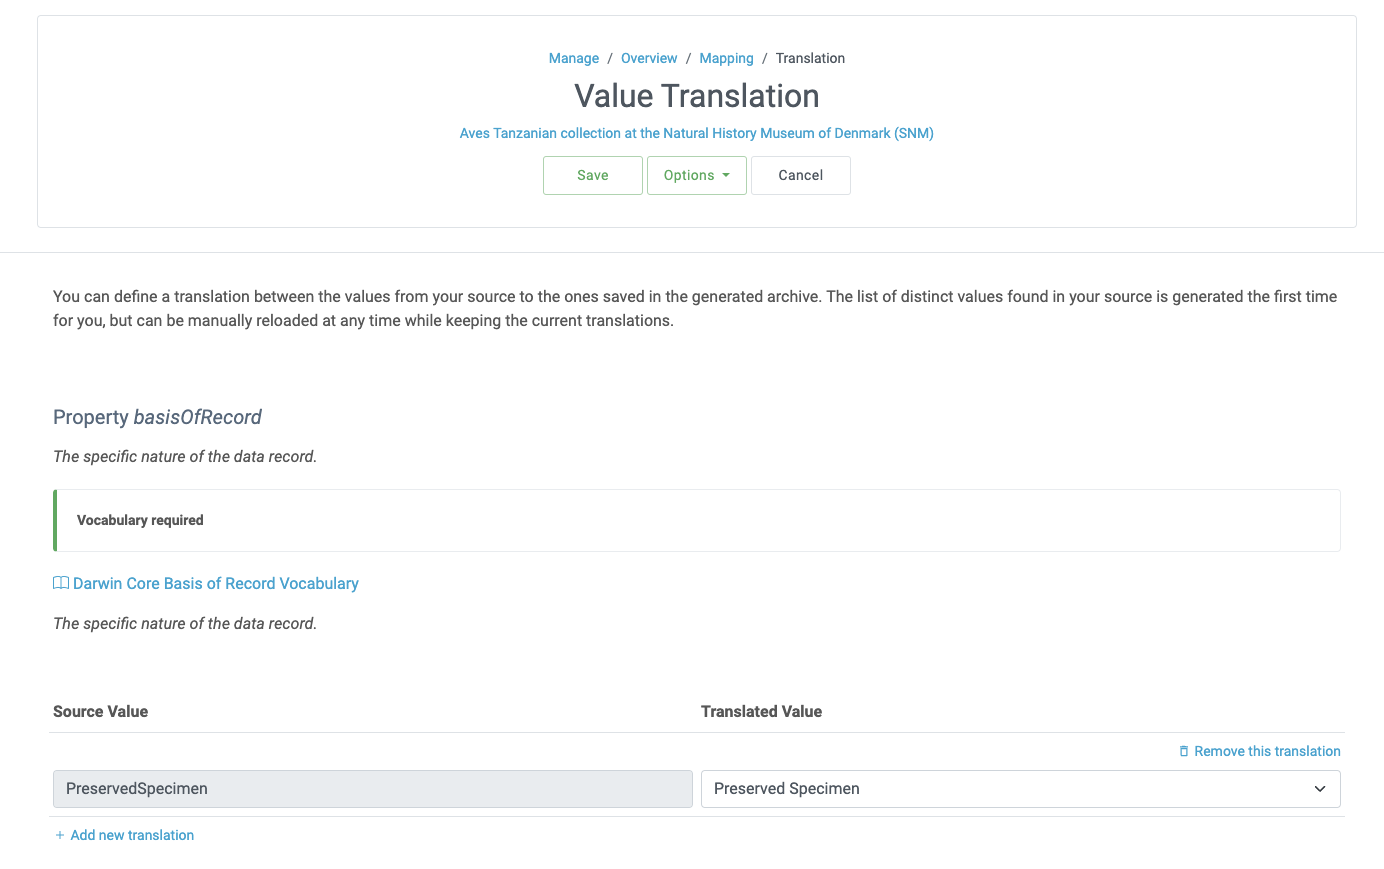Click the Value Translation page heading
The image size is (1384, 869).
click(696, 96)
